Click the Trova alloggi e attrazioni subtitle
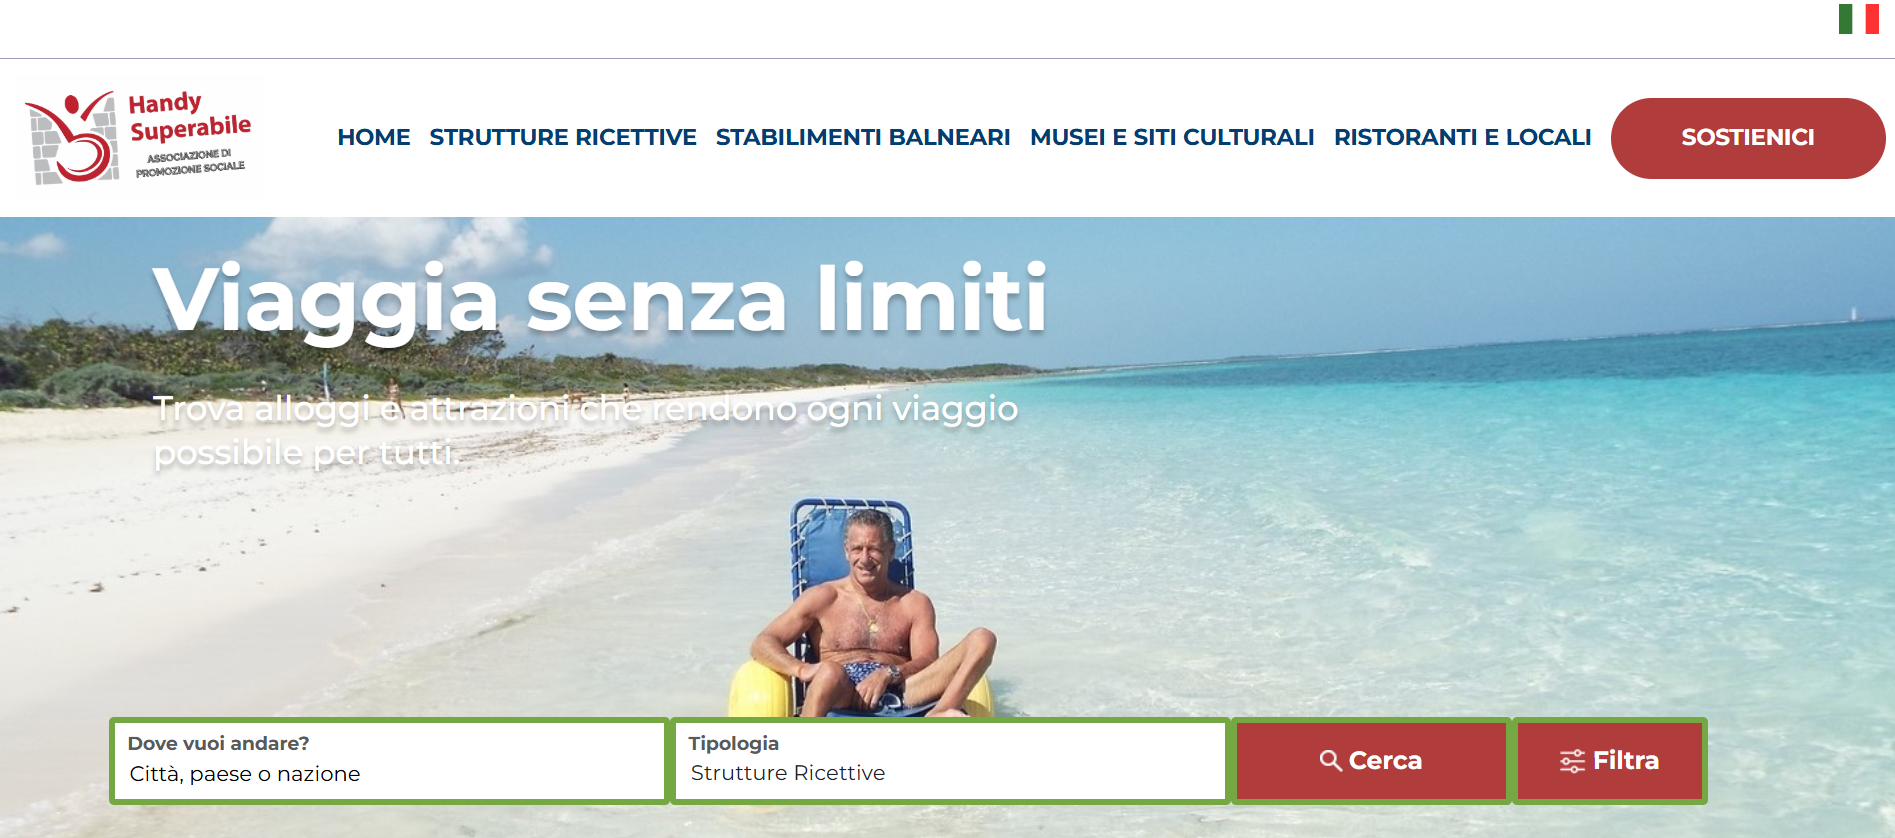This screenshot has height=838, width=1895. coord(586,430)
